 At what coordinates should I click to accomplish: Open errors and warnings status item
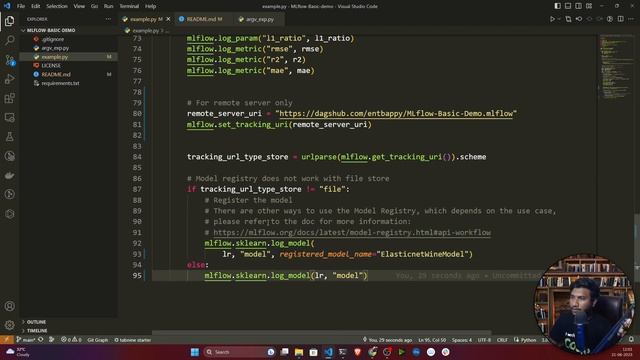pyautogui.click(x=71, y=340)
